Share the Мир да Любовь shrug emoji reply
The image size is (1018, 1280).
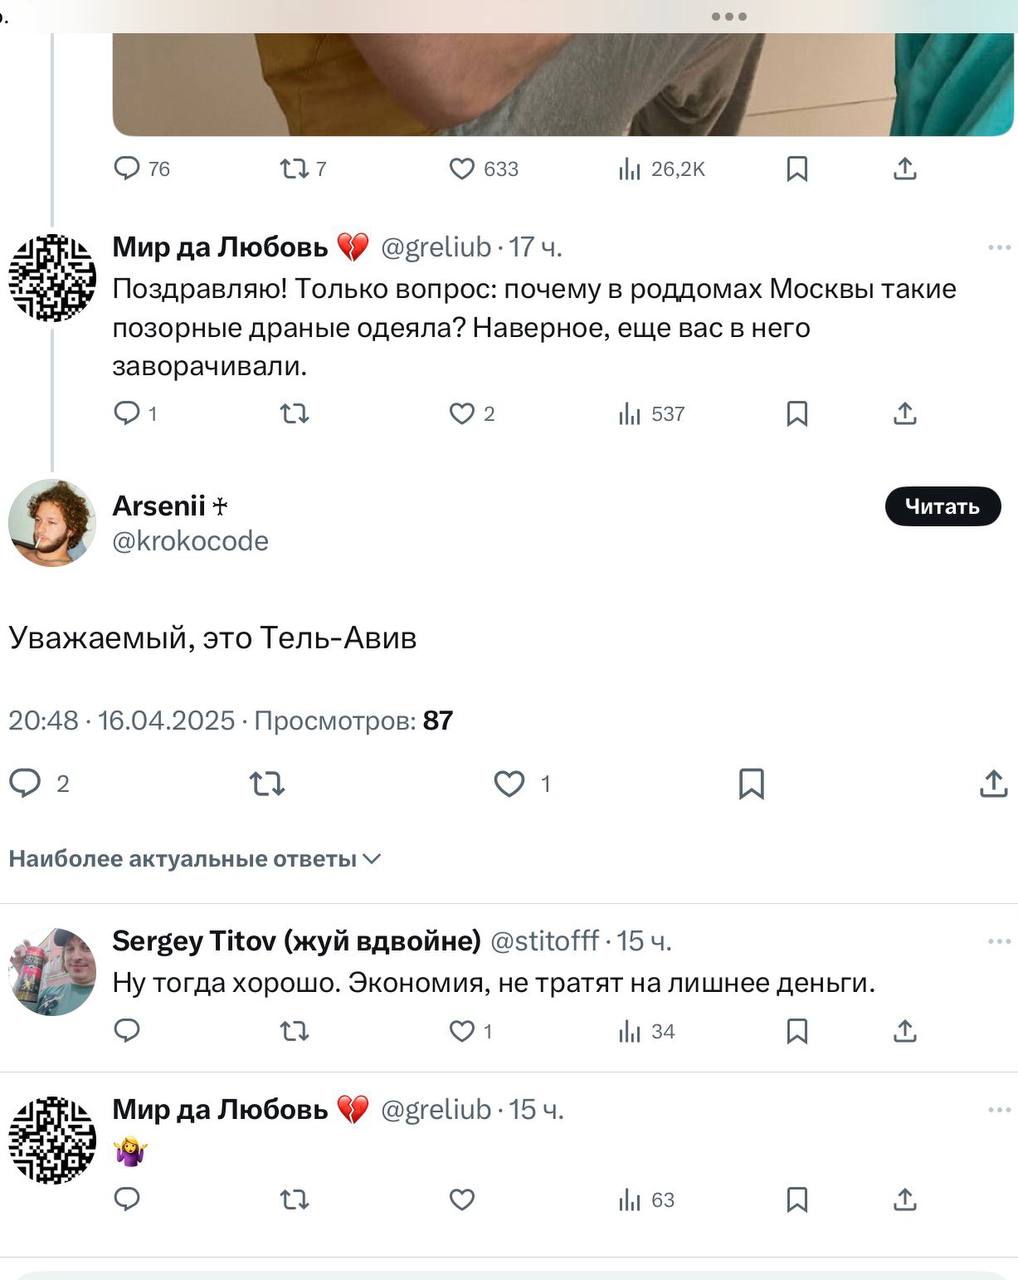905,1199
